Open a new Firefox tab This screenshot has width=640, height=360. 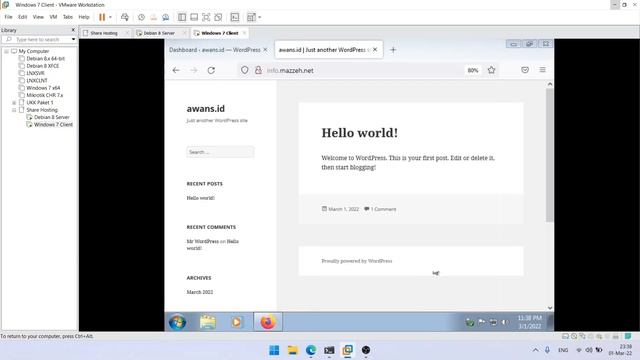point(393,50)
